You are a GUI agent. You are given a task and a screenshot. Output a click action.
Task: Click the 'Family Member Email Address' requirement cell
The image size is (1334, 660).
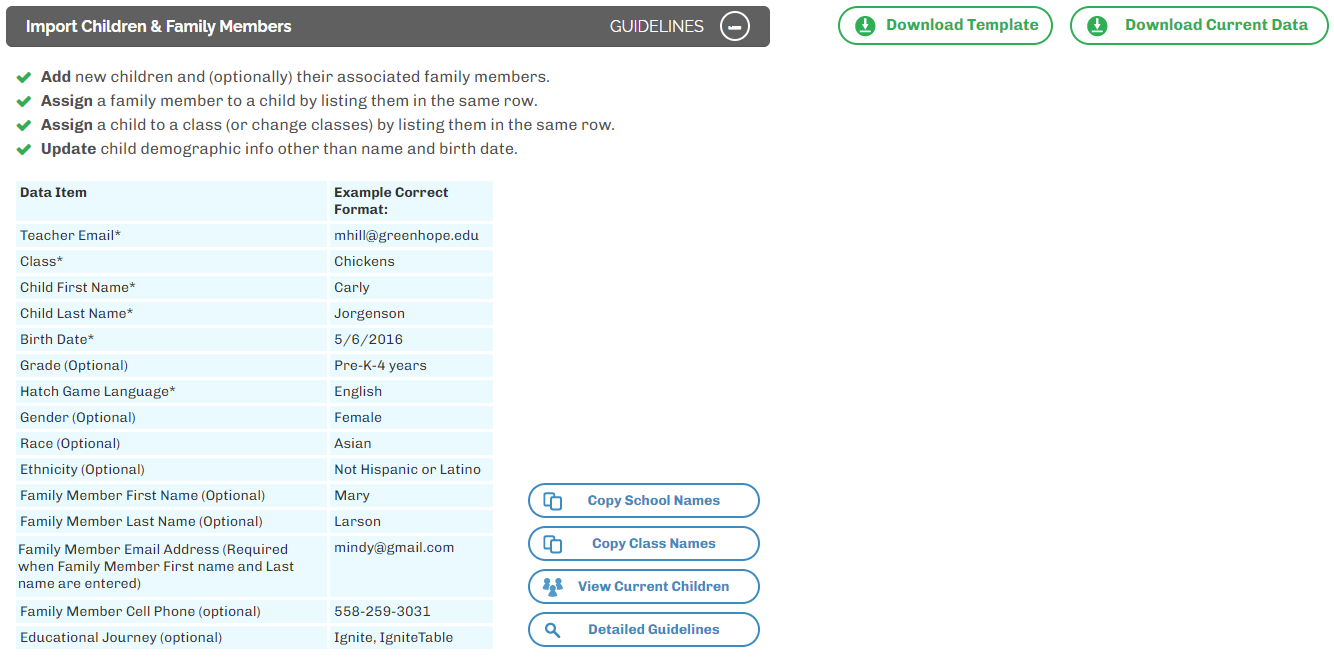[172, 566]
